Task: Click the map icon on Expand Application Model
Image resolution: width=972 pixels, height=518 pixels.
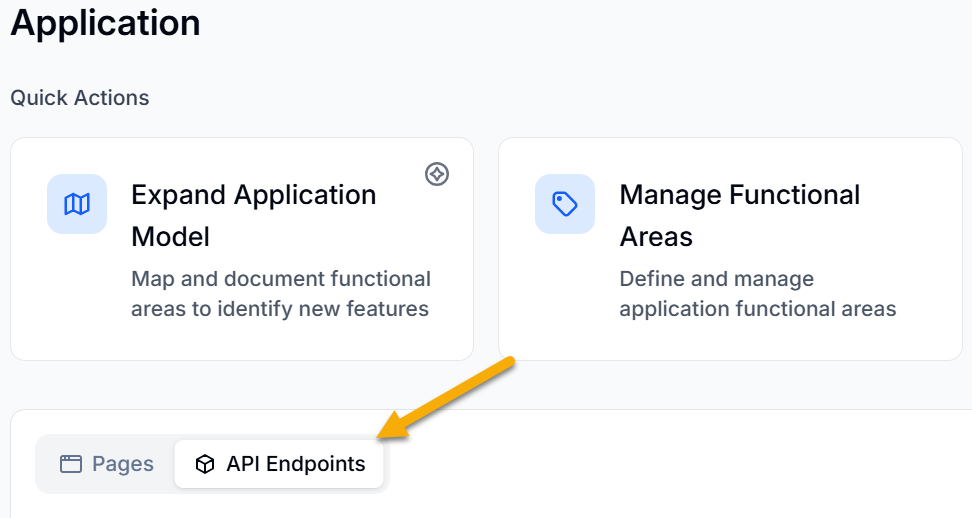Action: [77, 204]
